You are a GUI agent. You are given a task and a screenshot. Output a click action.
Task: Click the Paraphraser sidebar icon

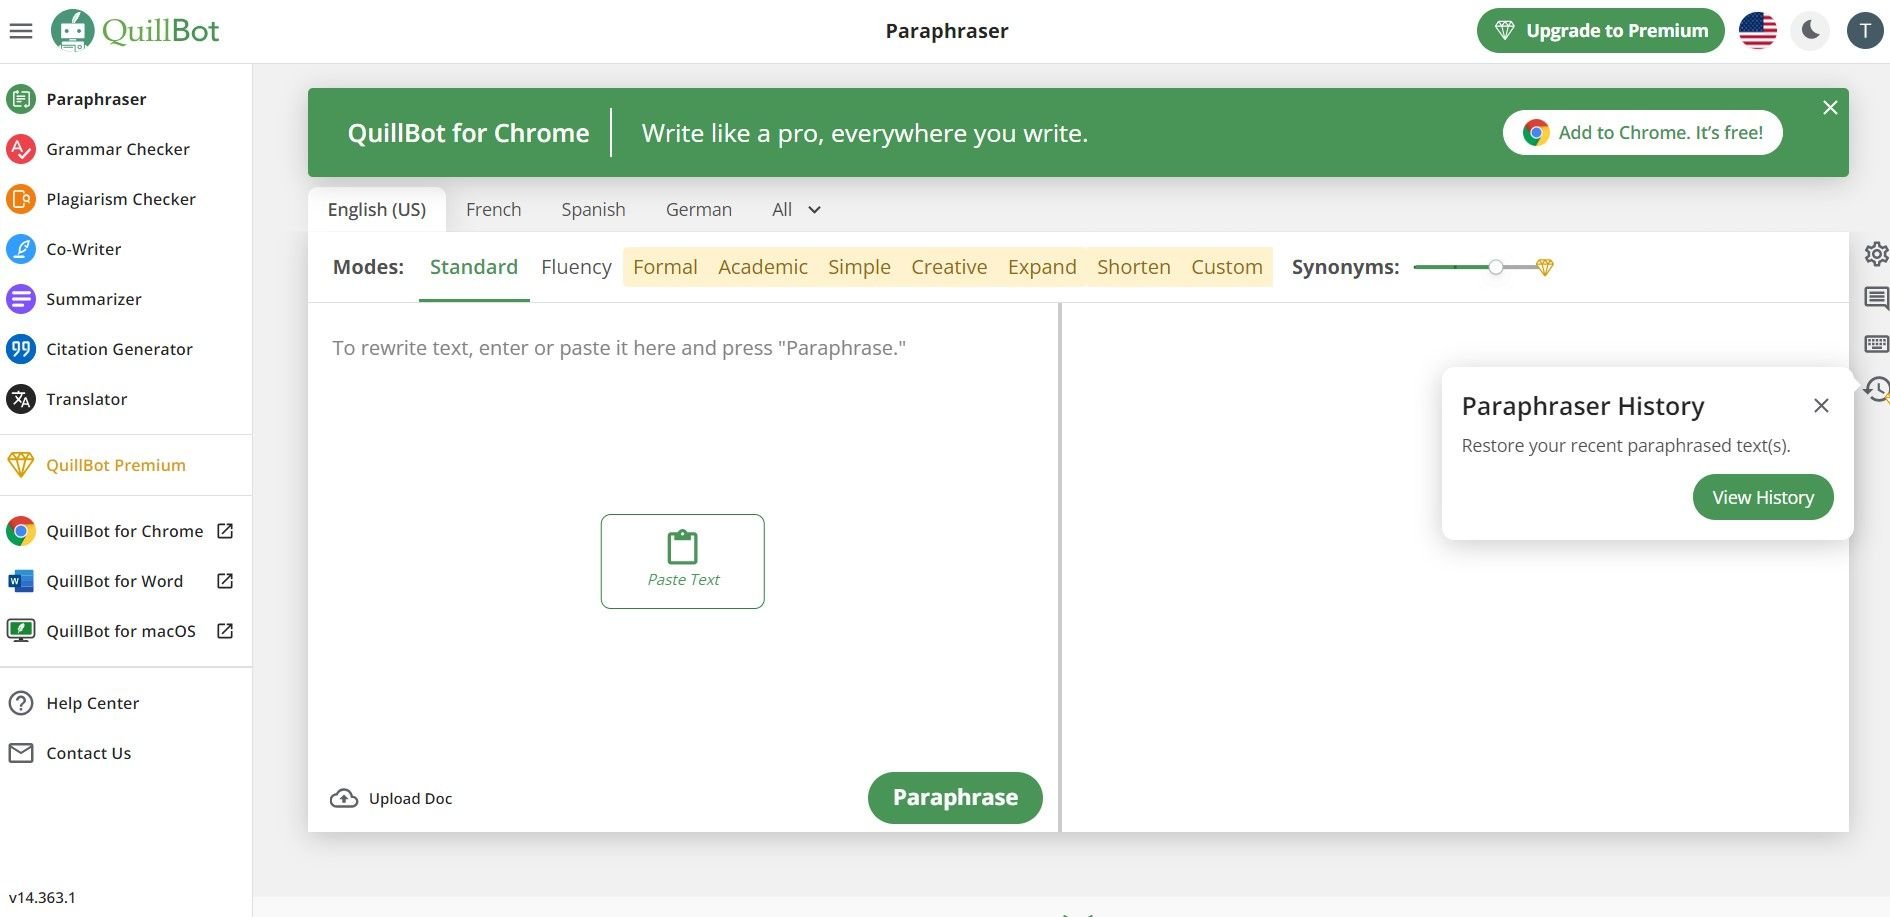point(21,99)
